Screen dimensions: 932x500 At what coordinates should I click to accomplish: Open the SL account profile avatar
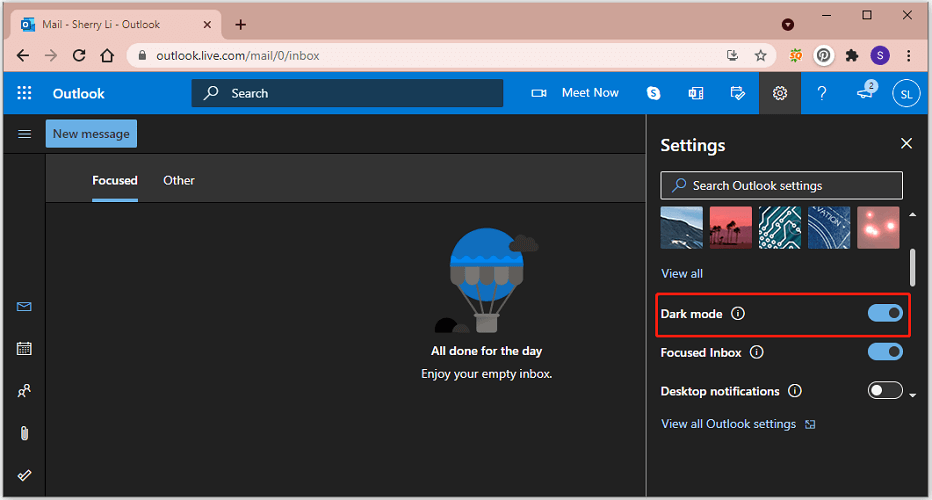[x=906, y=93]
